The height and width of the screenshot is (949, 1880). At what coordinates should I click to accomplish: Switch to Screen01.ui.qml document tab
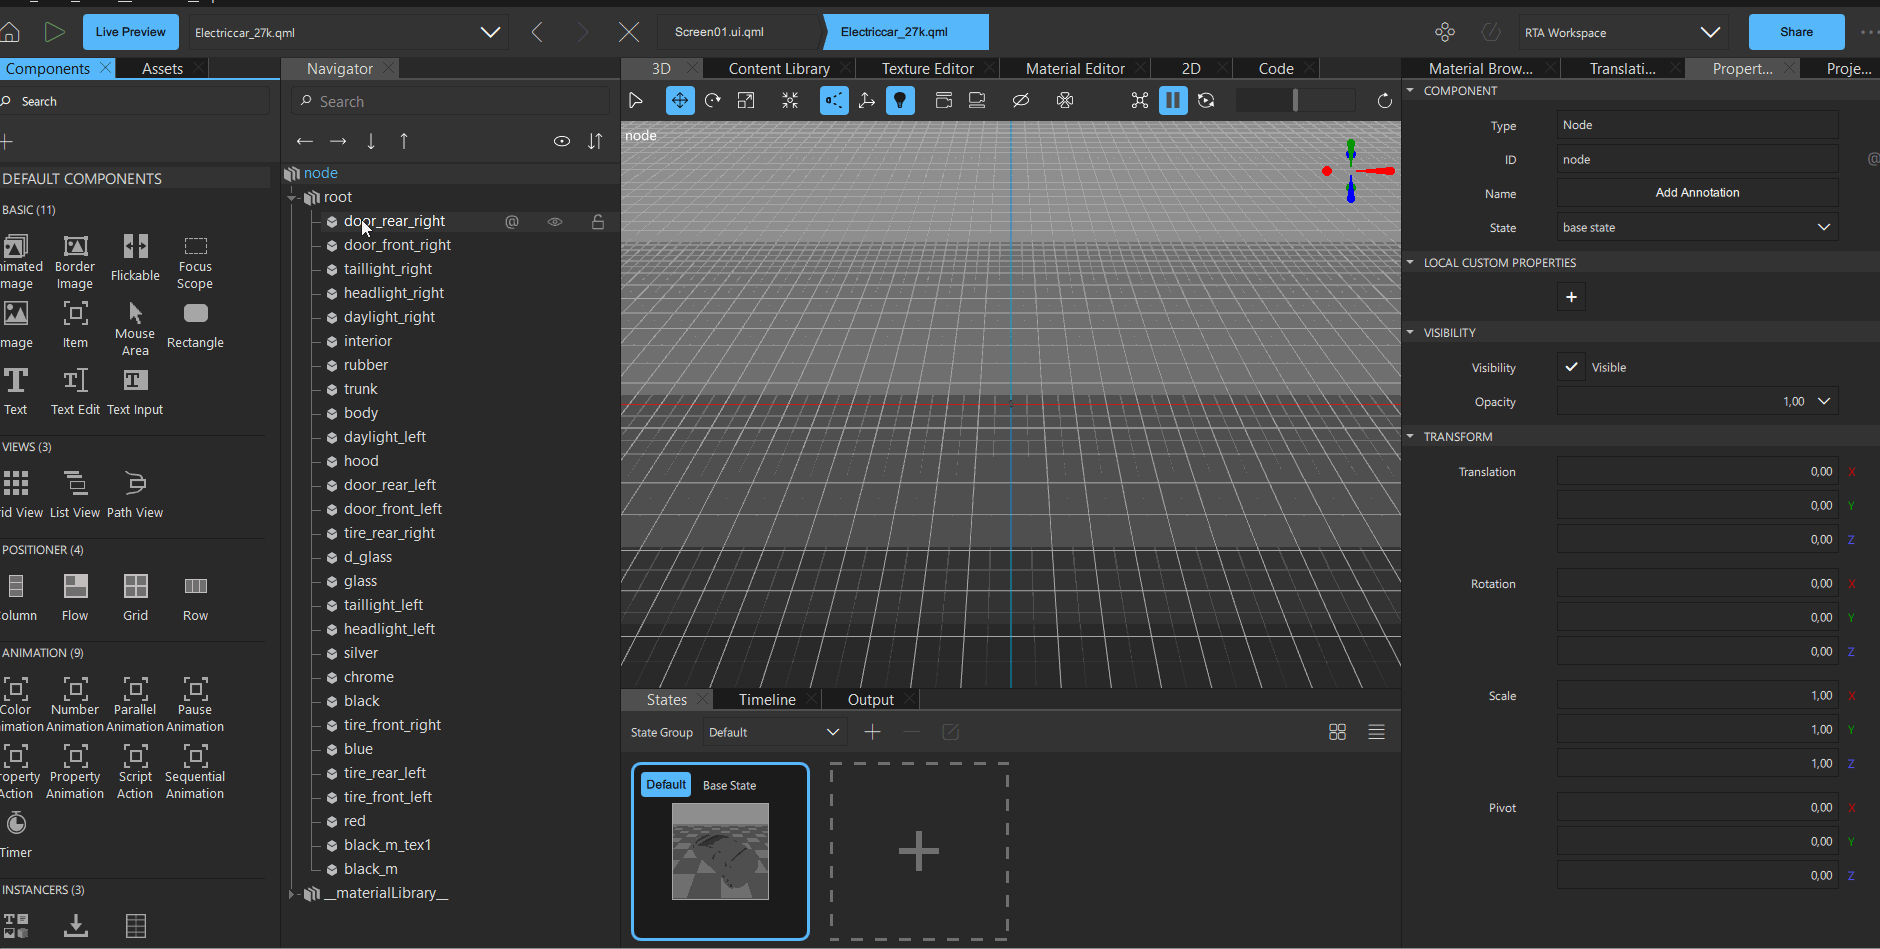719,32
